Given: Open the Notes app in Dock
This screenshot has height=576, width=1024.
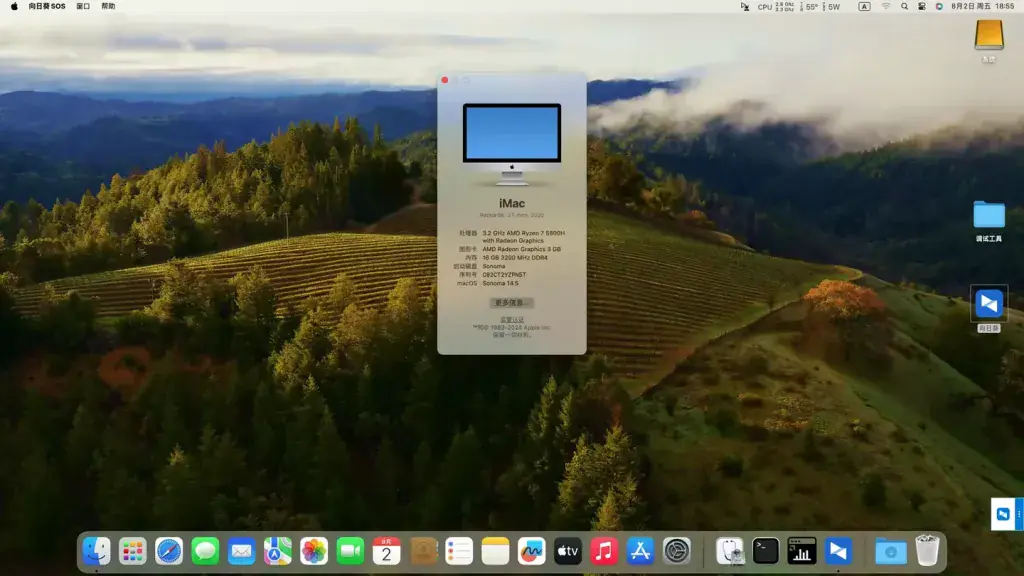Looking at the screenshot, I should point(495,551).
